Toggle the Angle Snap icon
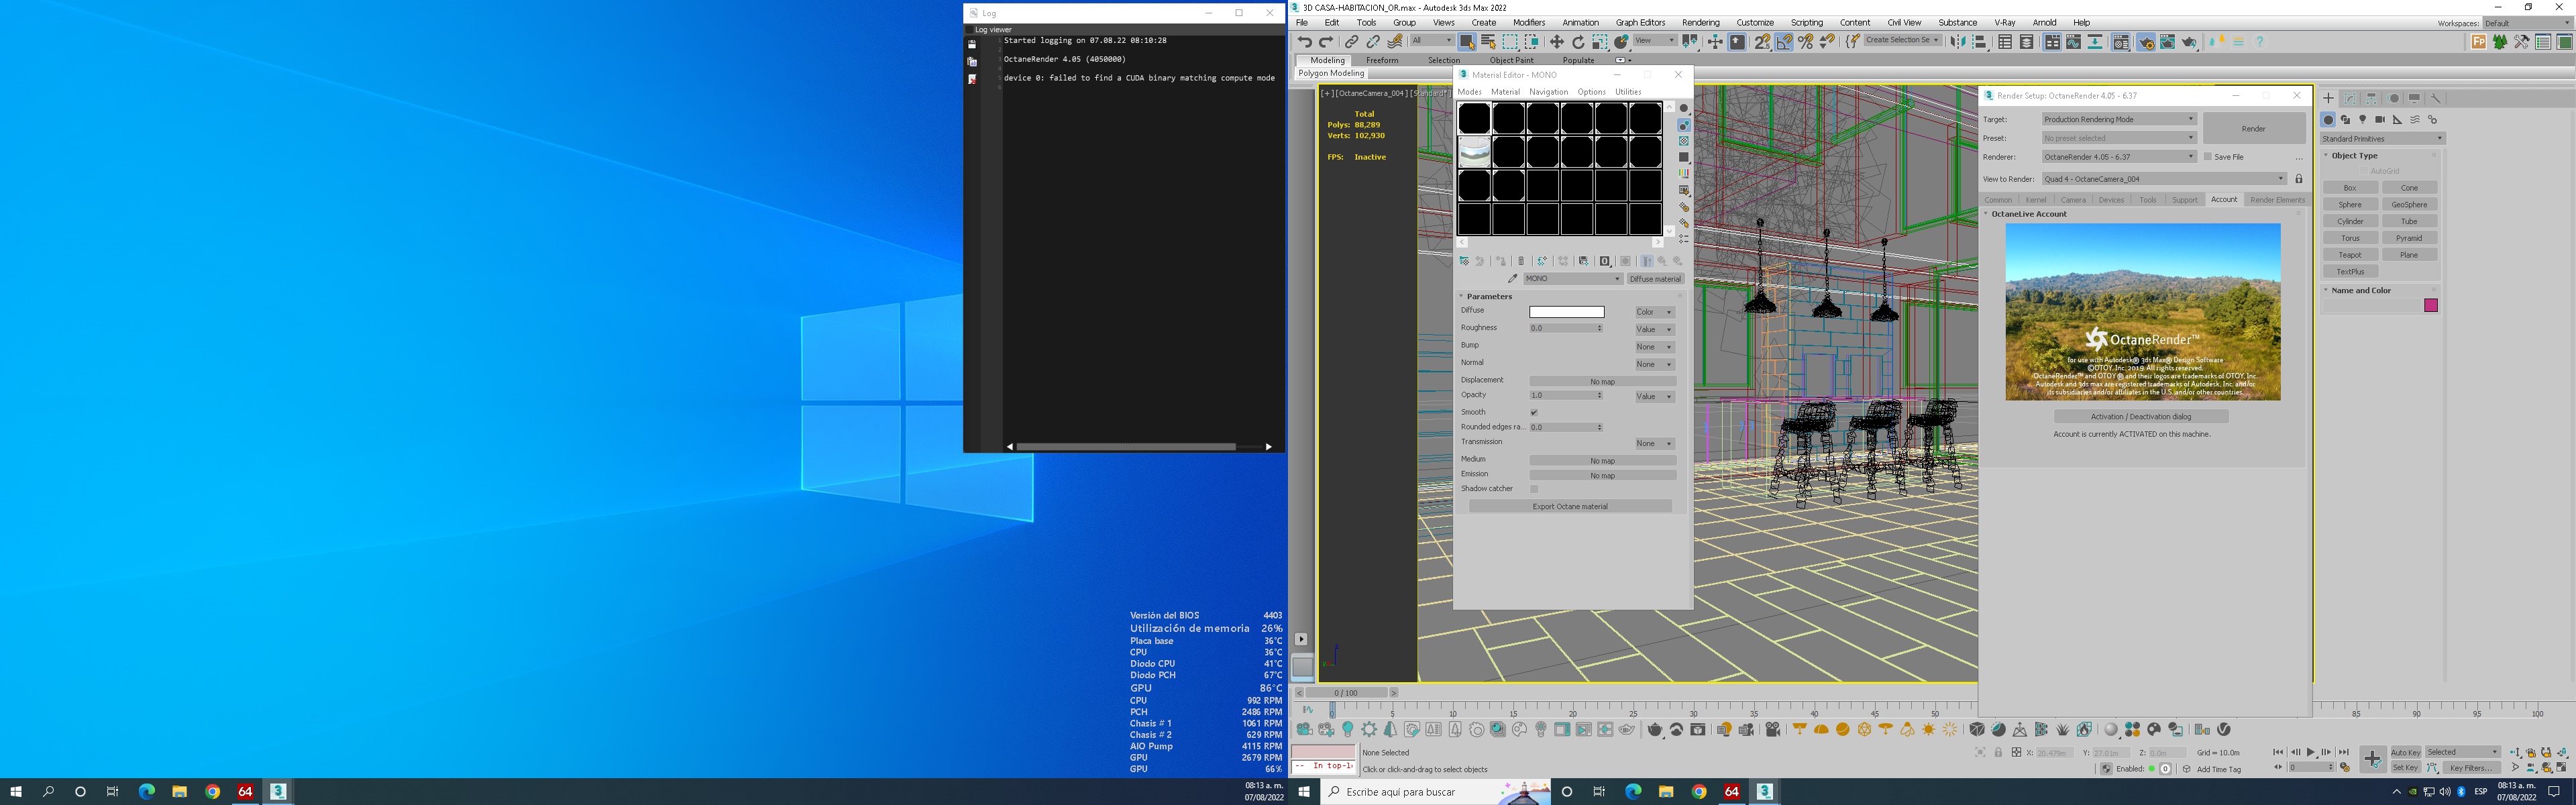 point(1784,42)
